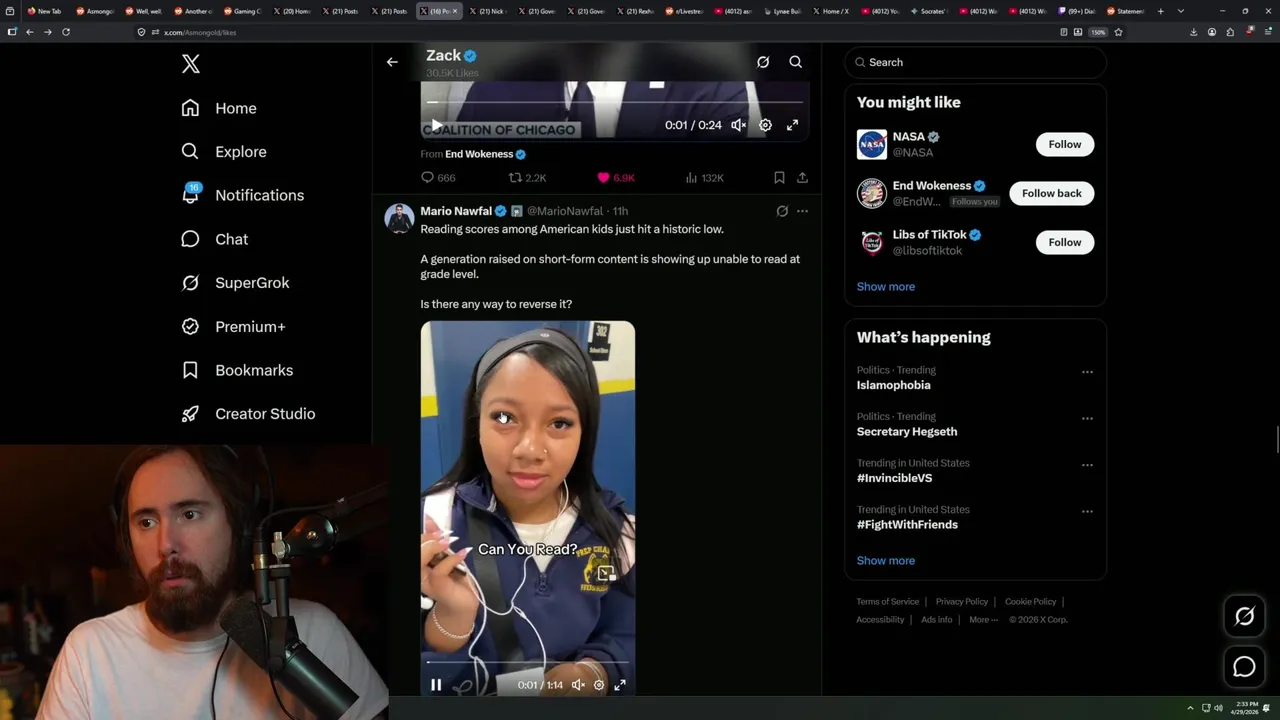The height and width of the screenshot is (720, 1280).
Task: Open the Terms of Service link
Action: (x=888, y=602)
